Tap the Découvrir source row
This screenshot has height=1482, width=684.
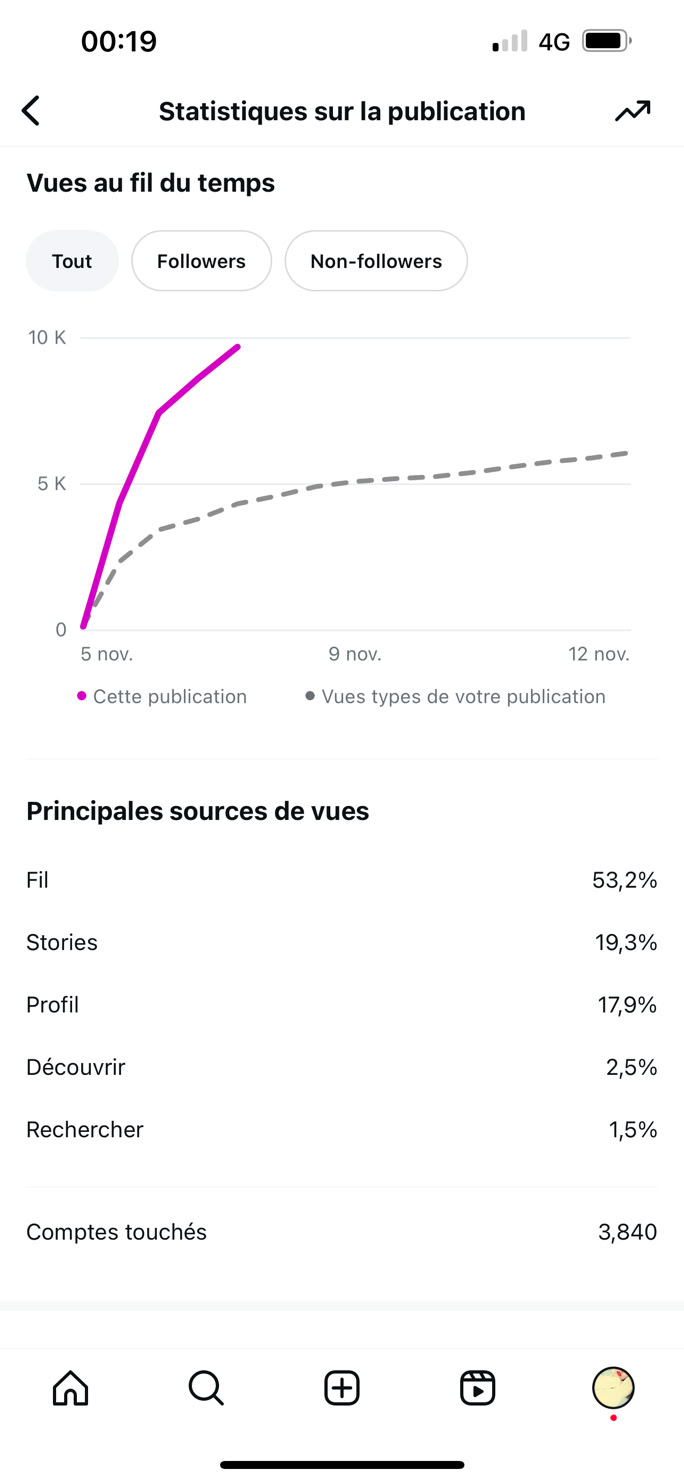click(x=342, y=1067)
